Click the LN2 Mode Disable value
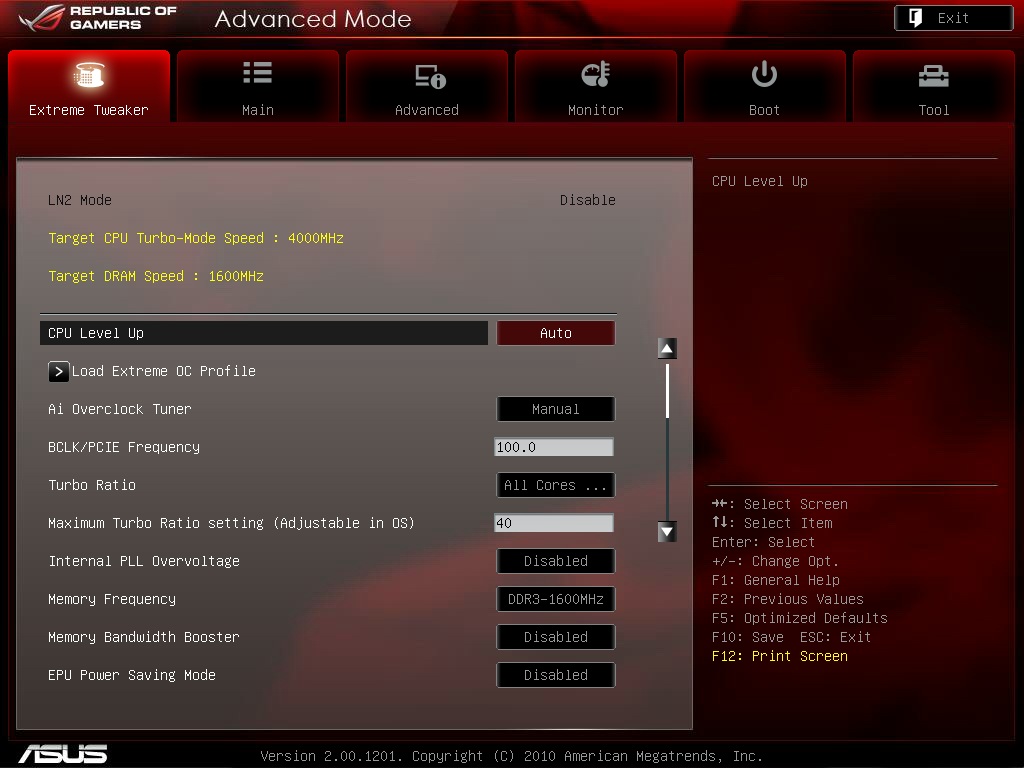Viewport: 1024px width, 768px height. (588, 200)
